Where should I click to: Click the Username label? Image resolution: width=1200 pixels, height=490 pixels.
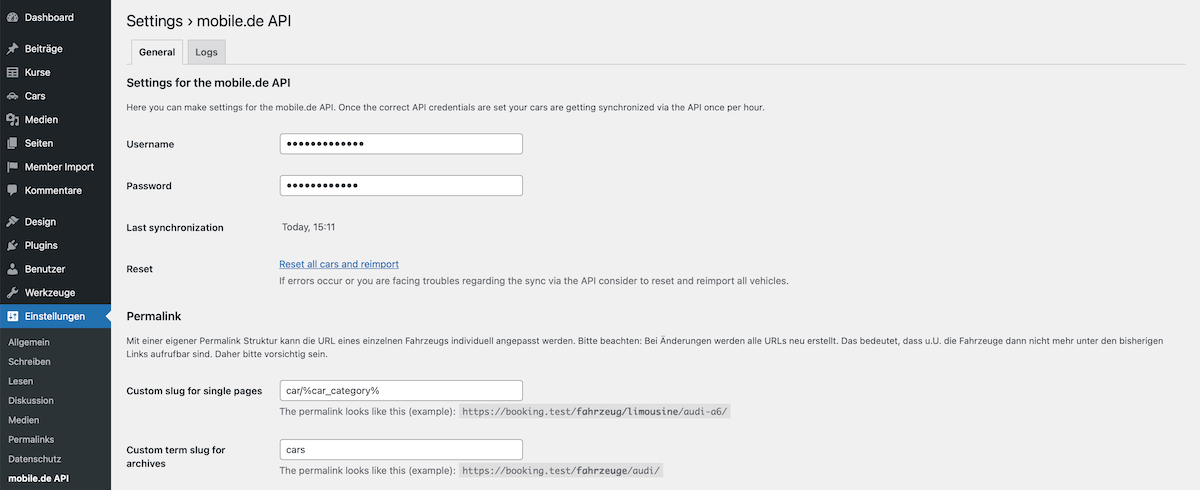click(151, 144)
